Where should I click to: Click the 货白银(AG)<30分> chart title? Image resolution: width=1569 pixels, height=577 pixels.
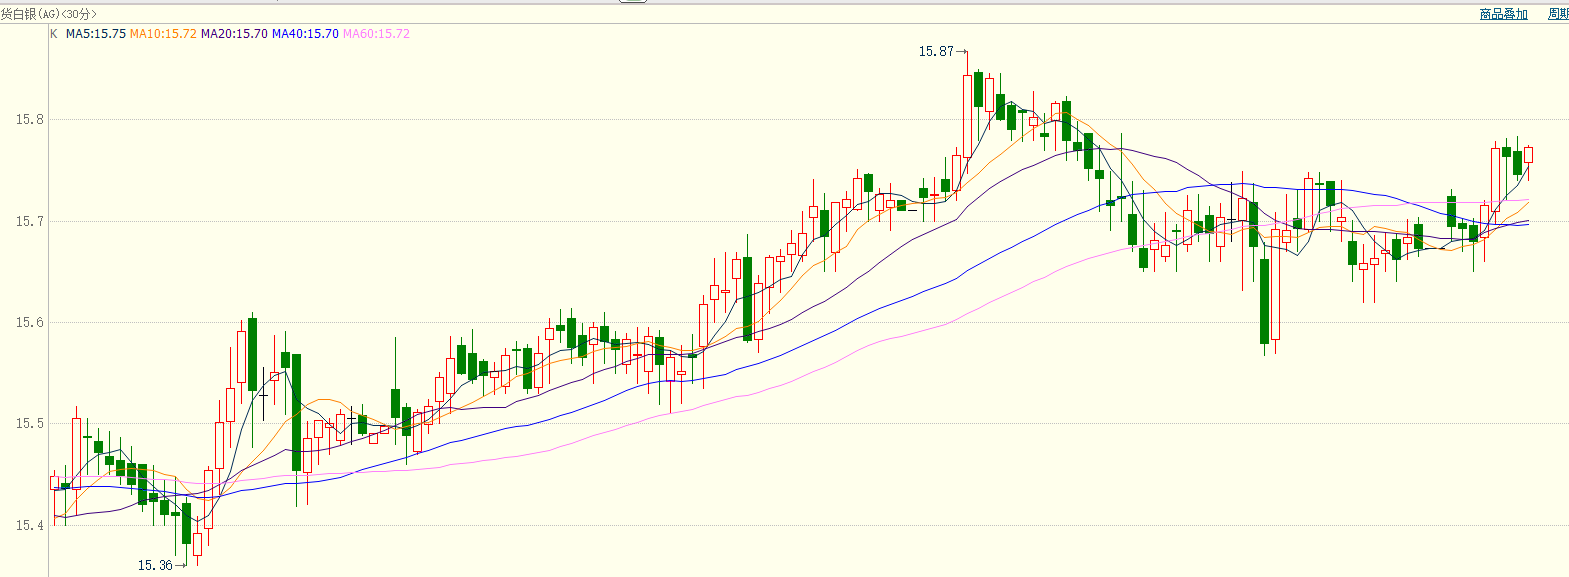pos(49,14)
